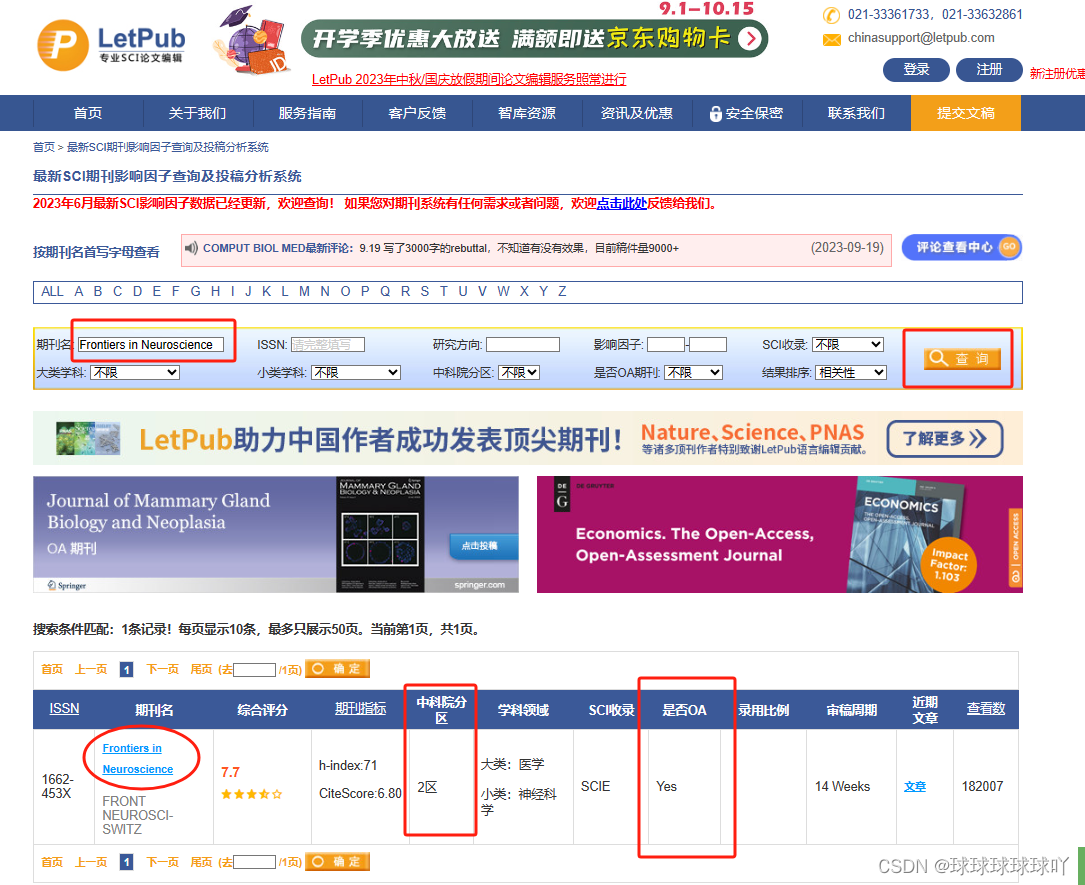Open the 关于我们 navigation tab
Image resolution: width=1085 pixels, height=885 pixels.
pos(197,113)
